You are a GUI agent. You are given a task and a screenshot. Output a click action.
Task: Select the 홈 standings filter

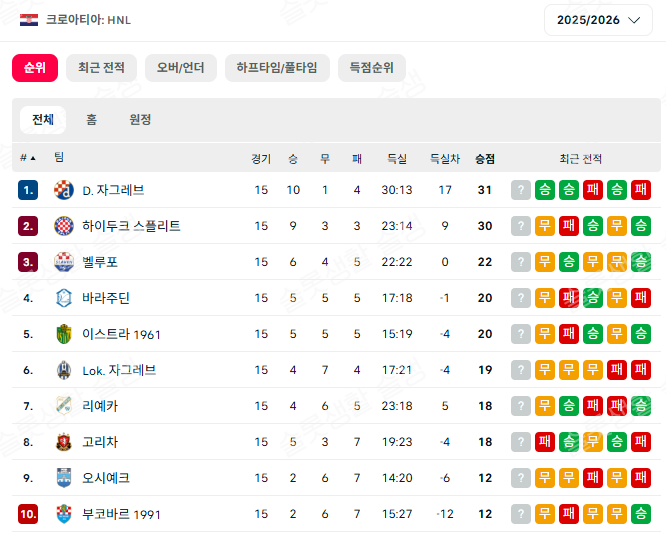91,120
